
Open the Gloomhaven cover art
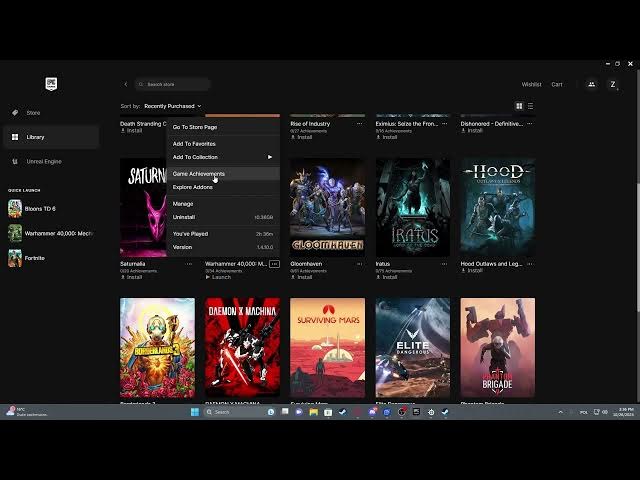[327, 208]
